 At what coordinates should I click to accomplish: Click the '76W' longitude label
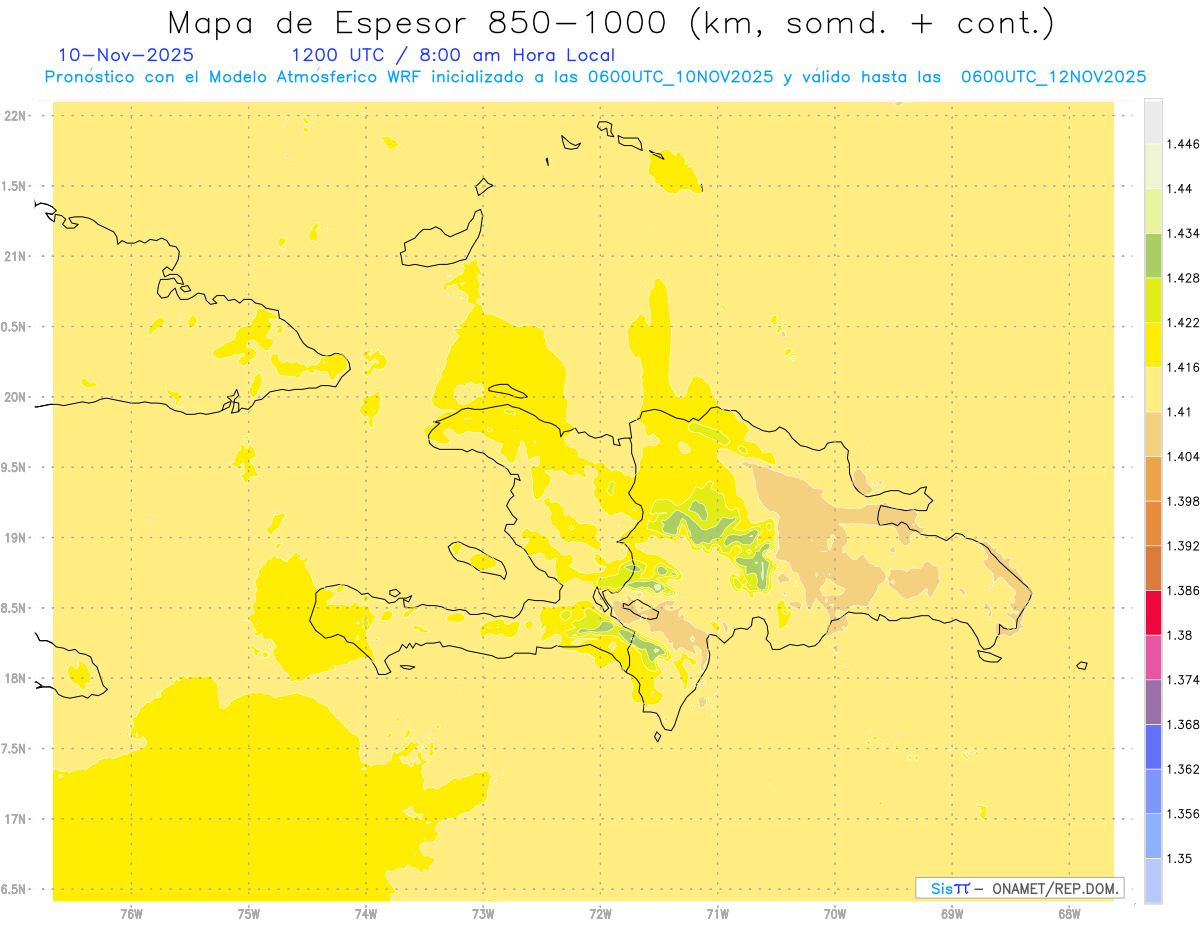coord(131,913)
